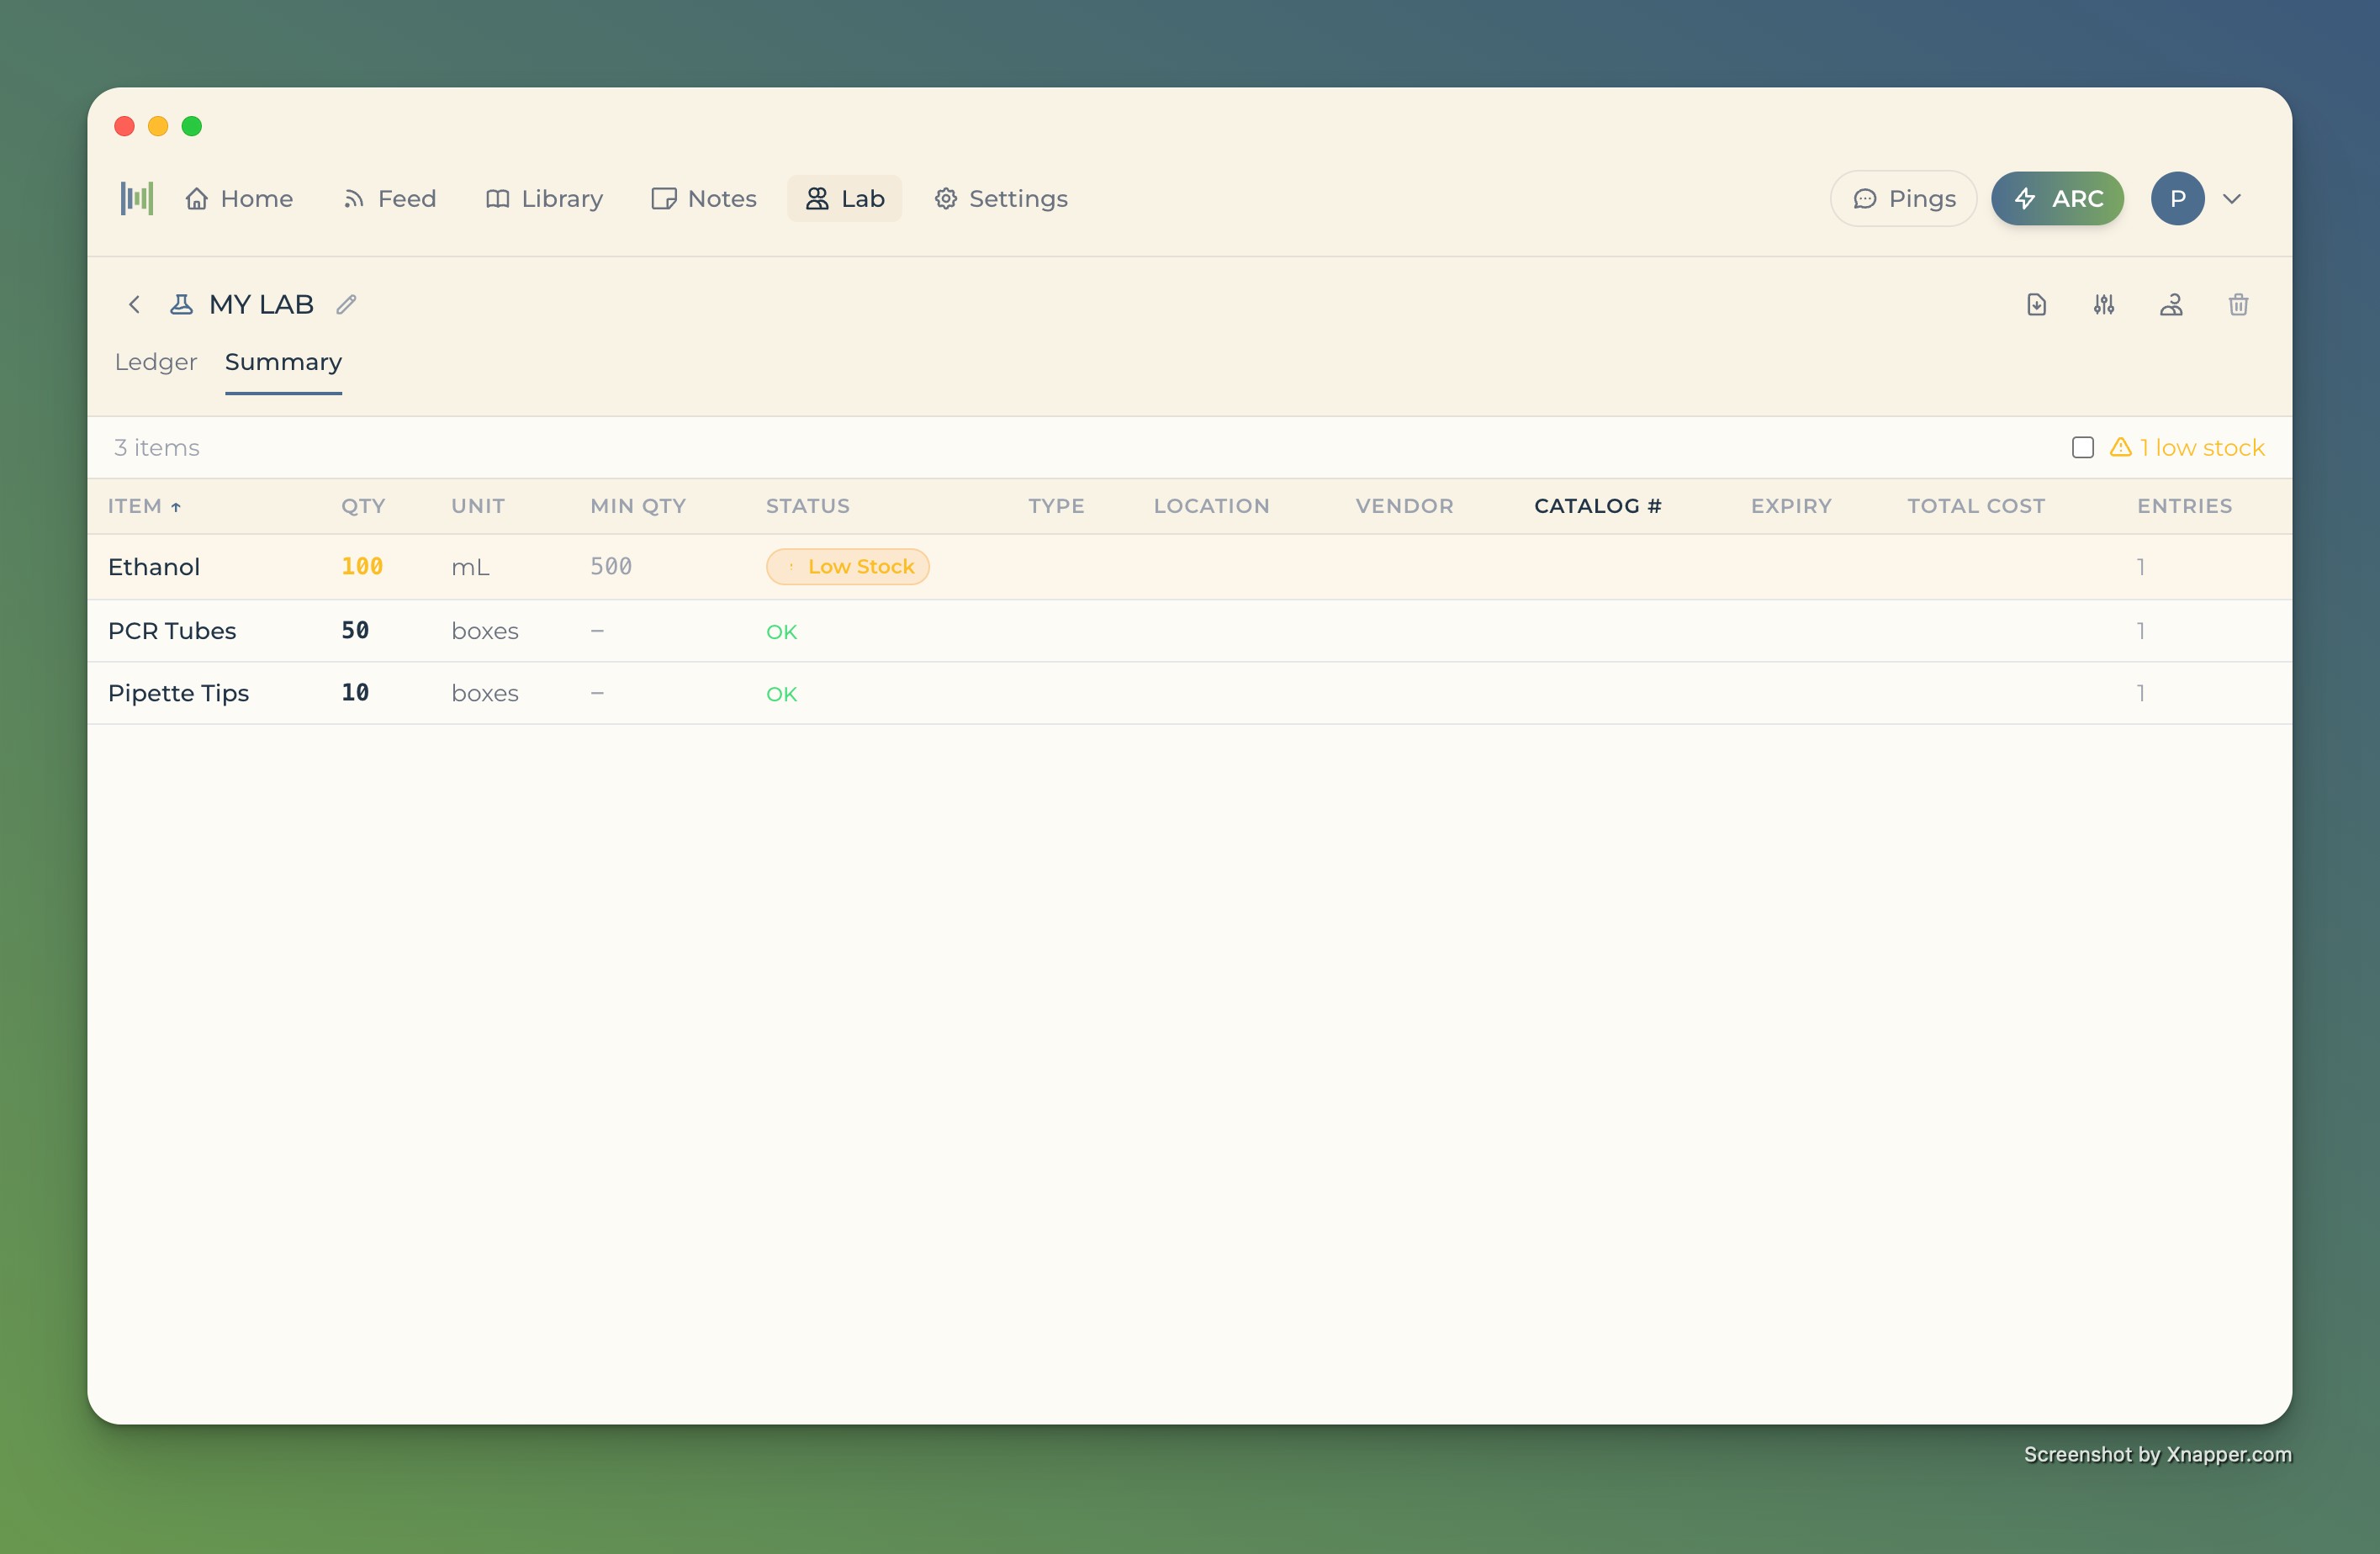Click the Low Stock status badge
This screenshot has width=2380, height=1554.
847,566
